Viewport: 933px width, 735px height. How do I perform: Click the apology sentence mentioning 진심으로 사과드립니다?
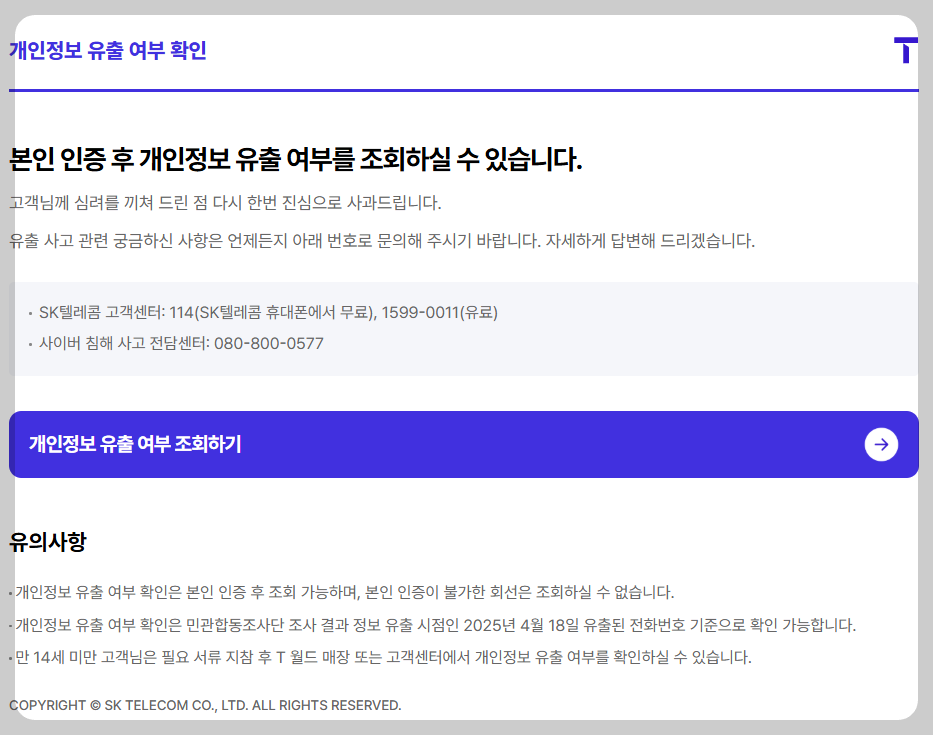[x=225, y=203]
